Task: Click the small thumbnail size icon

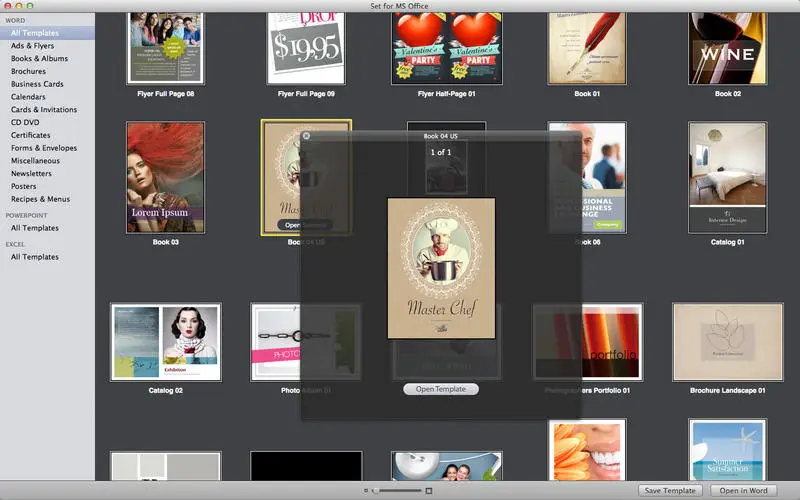Action: coord(366,491)
